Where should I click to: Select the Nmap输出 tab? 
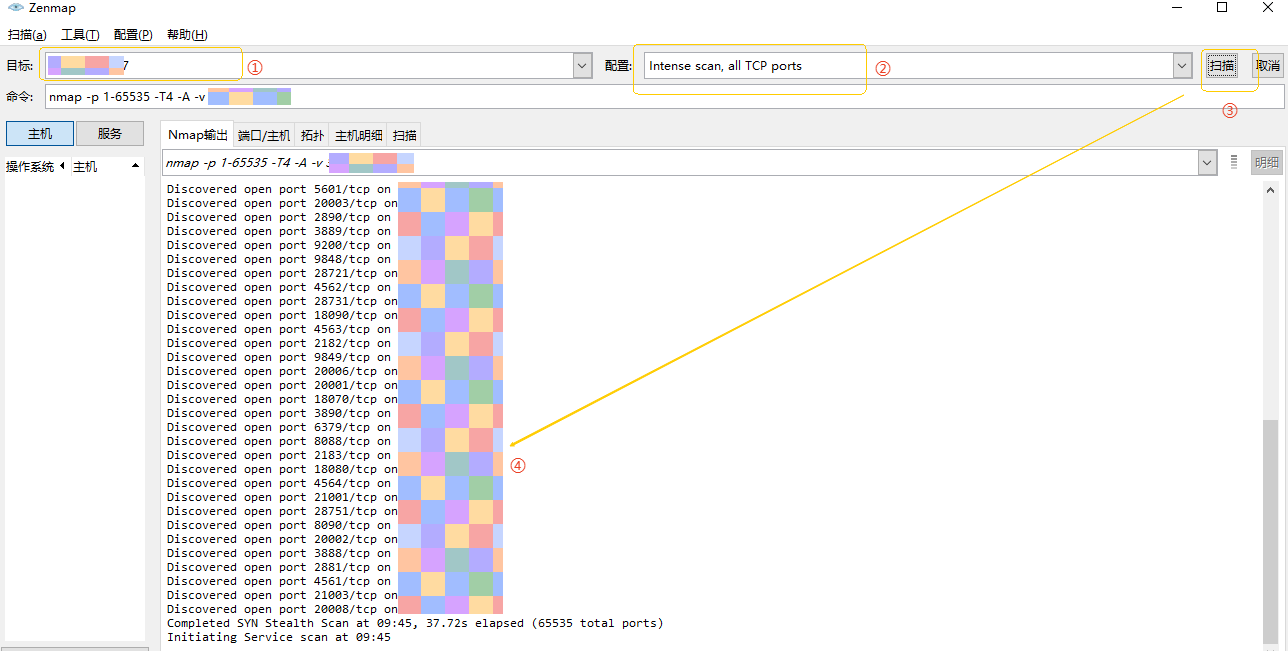tap(197, 135)
